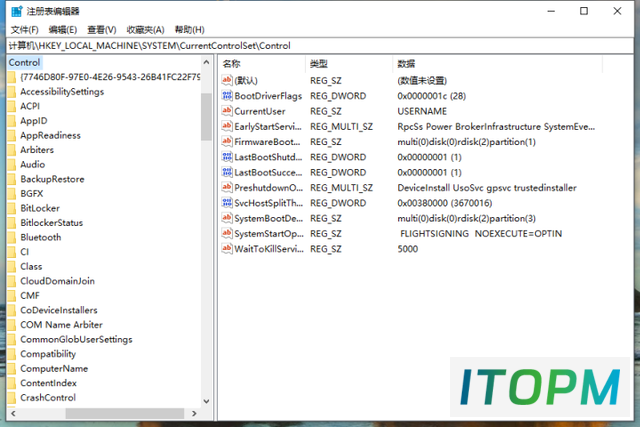Click the ACPI folder icon

(x=12, y=106)
